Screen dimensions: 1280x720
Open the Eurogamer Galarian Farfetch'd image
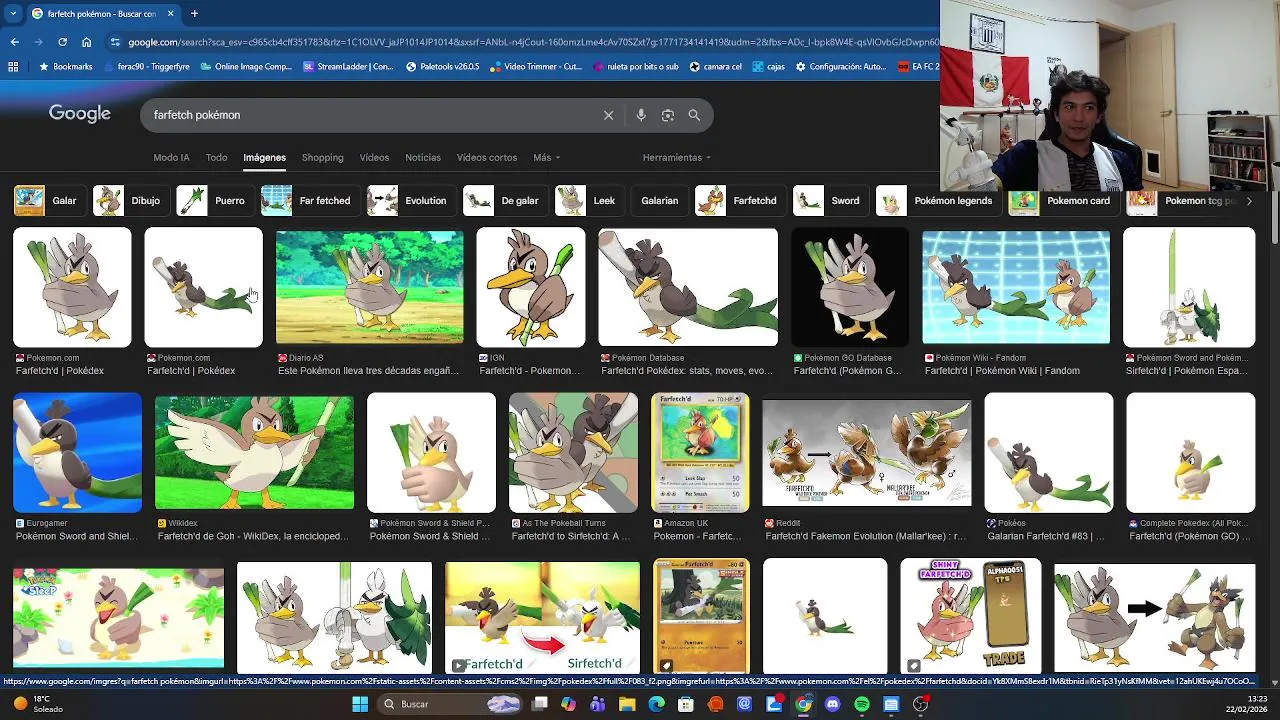pos(77,452)
